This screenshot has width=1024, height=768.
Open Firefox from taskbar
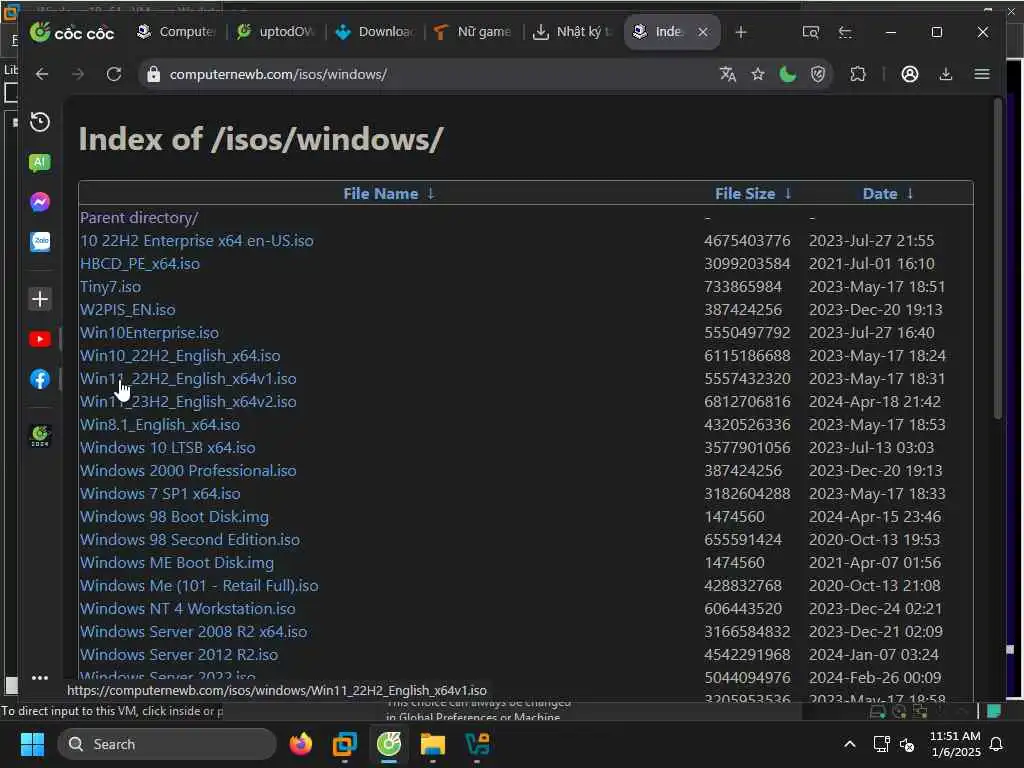coord(300,744)
